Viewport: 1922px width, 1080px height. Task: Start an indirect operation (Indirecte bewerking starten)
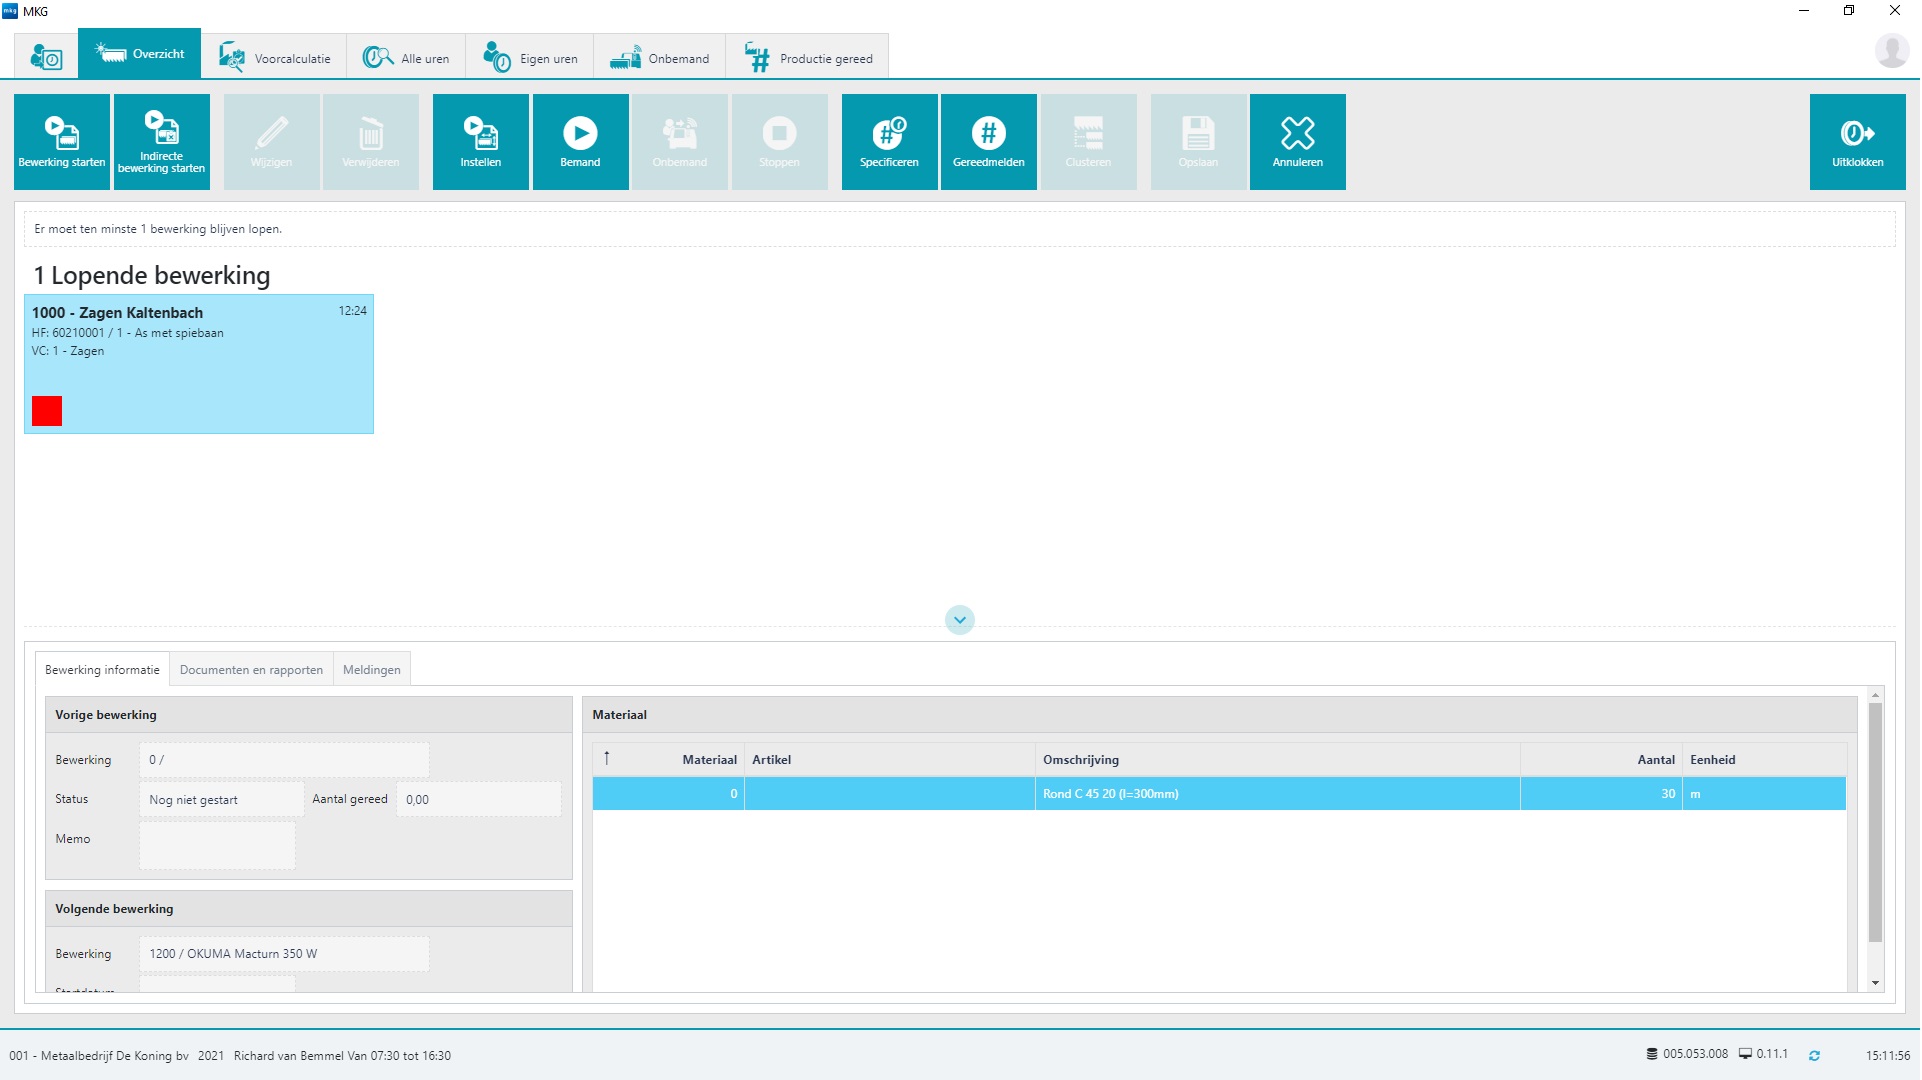click(x=162, y=142)
